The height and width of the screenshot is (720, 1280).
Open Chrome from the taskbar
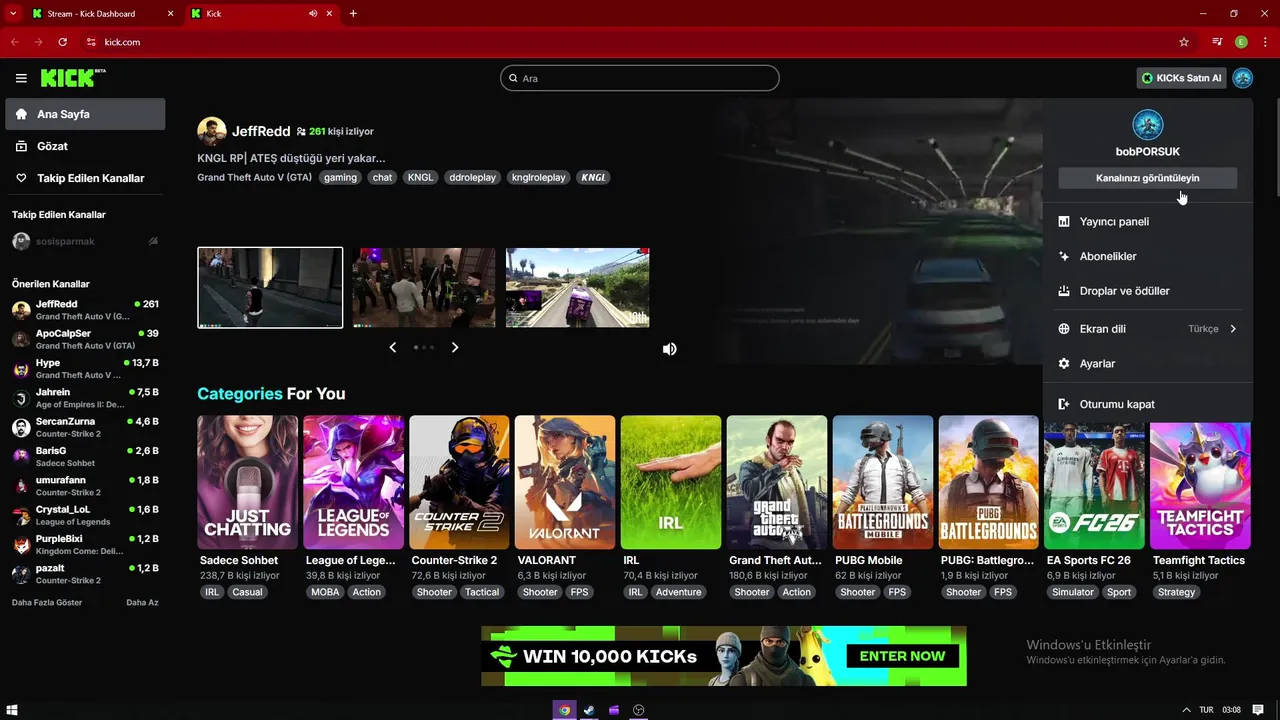[x=565, y=710]
